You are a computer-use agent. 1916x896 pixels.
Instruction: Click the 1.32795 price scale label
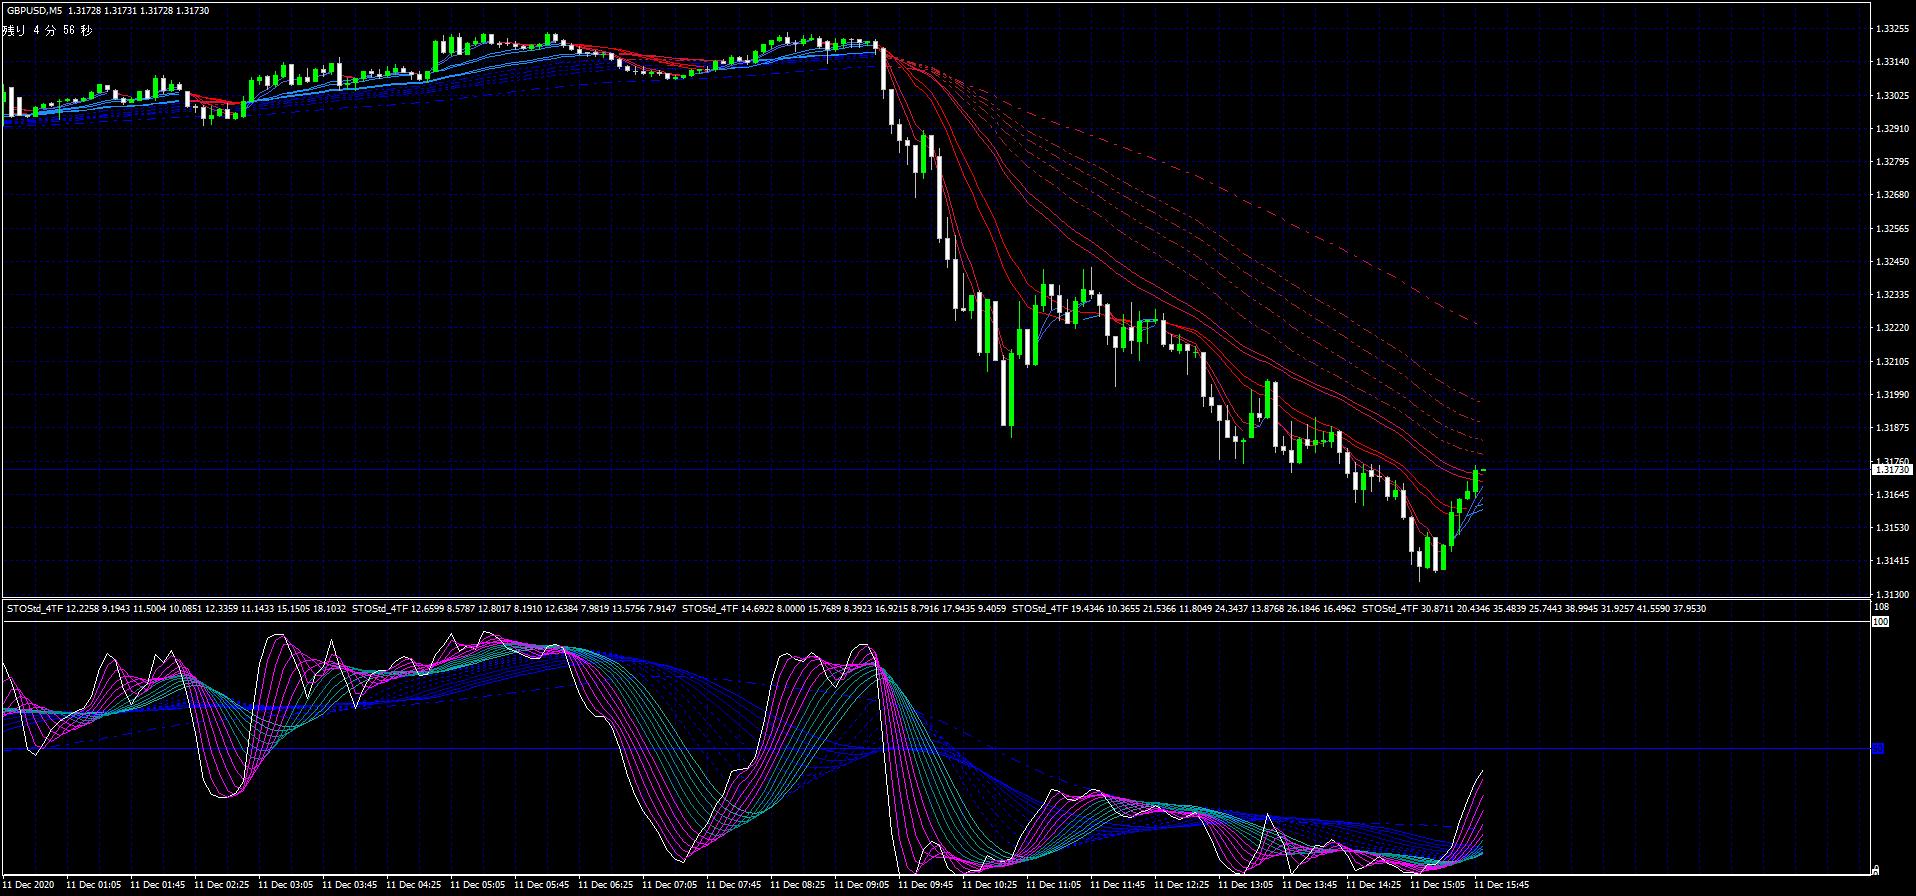1891,162
